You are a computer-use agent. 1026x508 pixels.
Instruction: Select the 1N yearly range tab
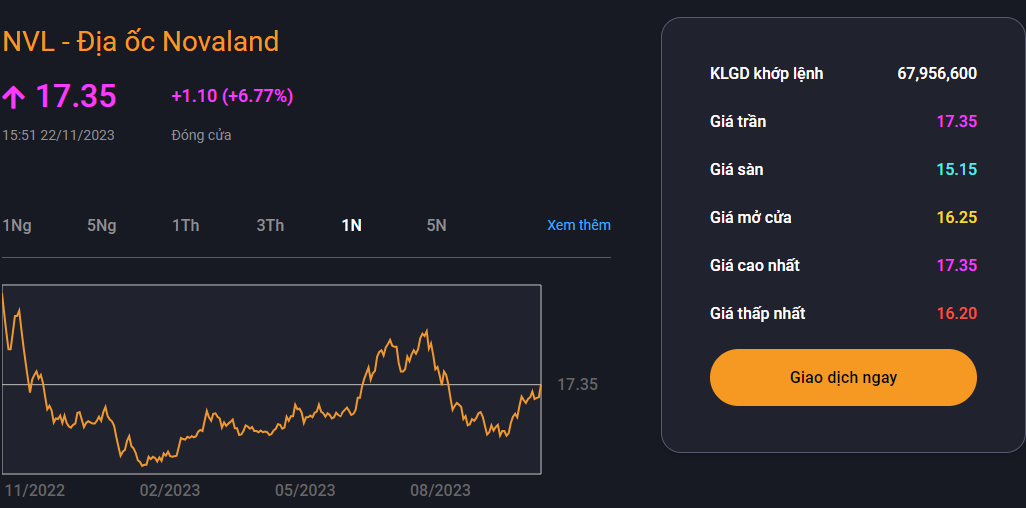point(351,225)
